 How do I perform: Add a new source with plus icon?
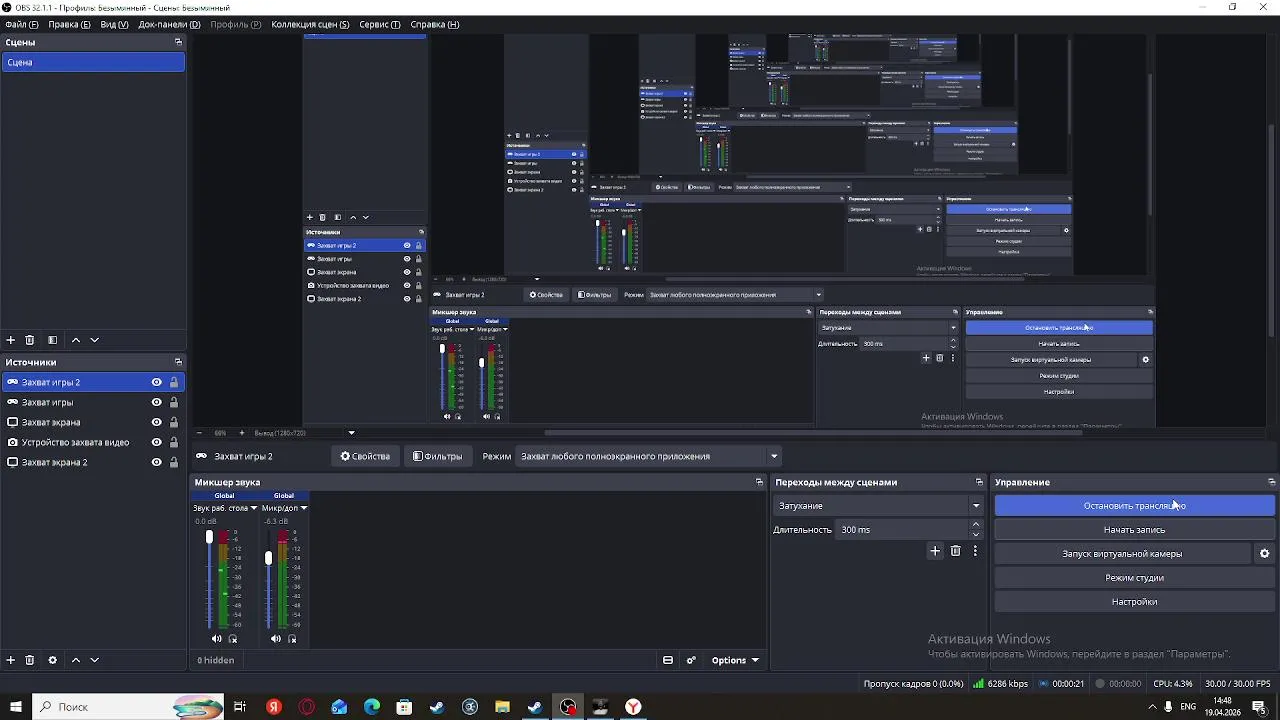click(x=11, y=660)
